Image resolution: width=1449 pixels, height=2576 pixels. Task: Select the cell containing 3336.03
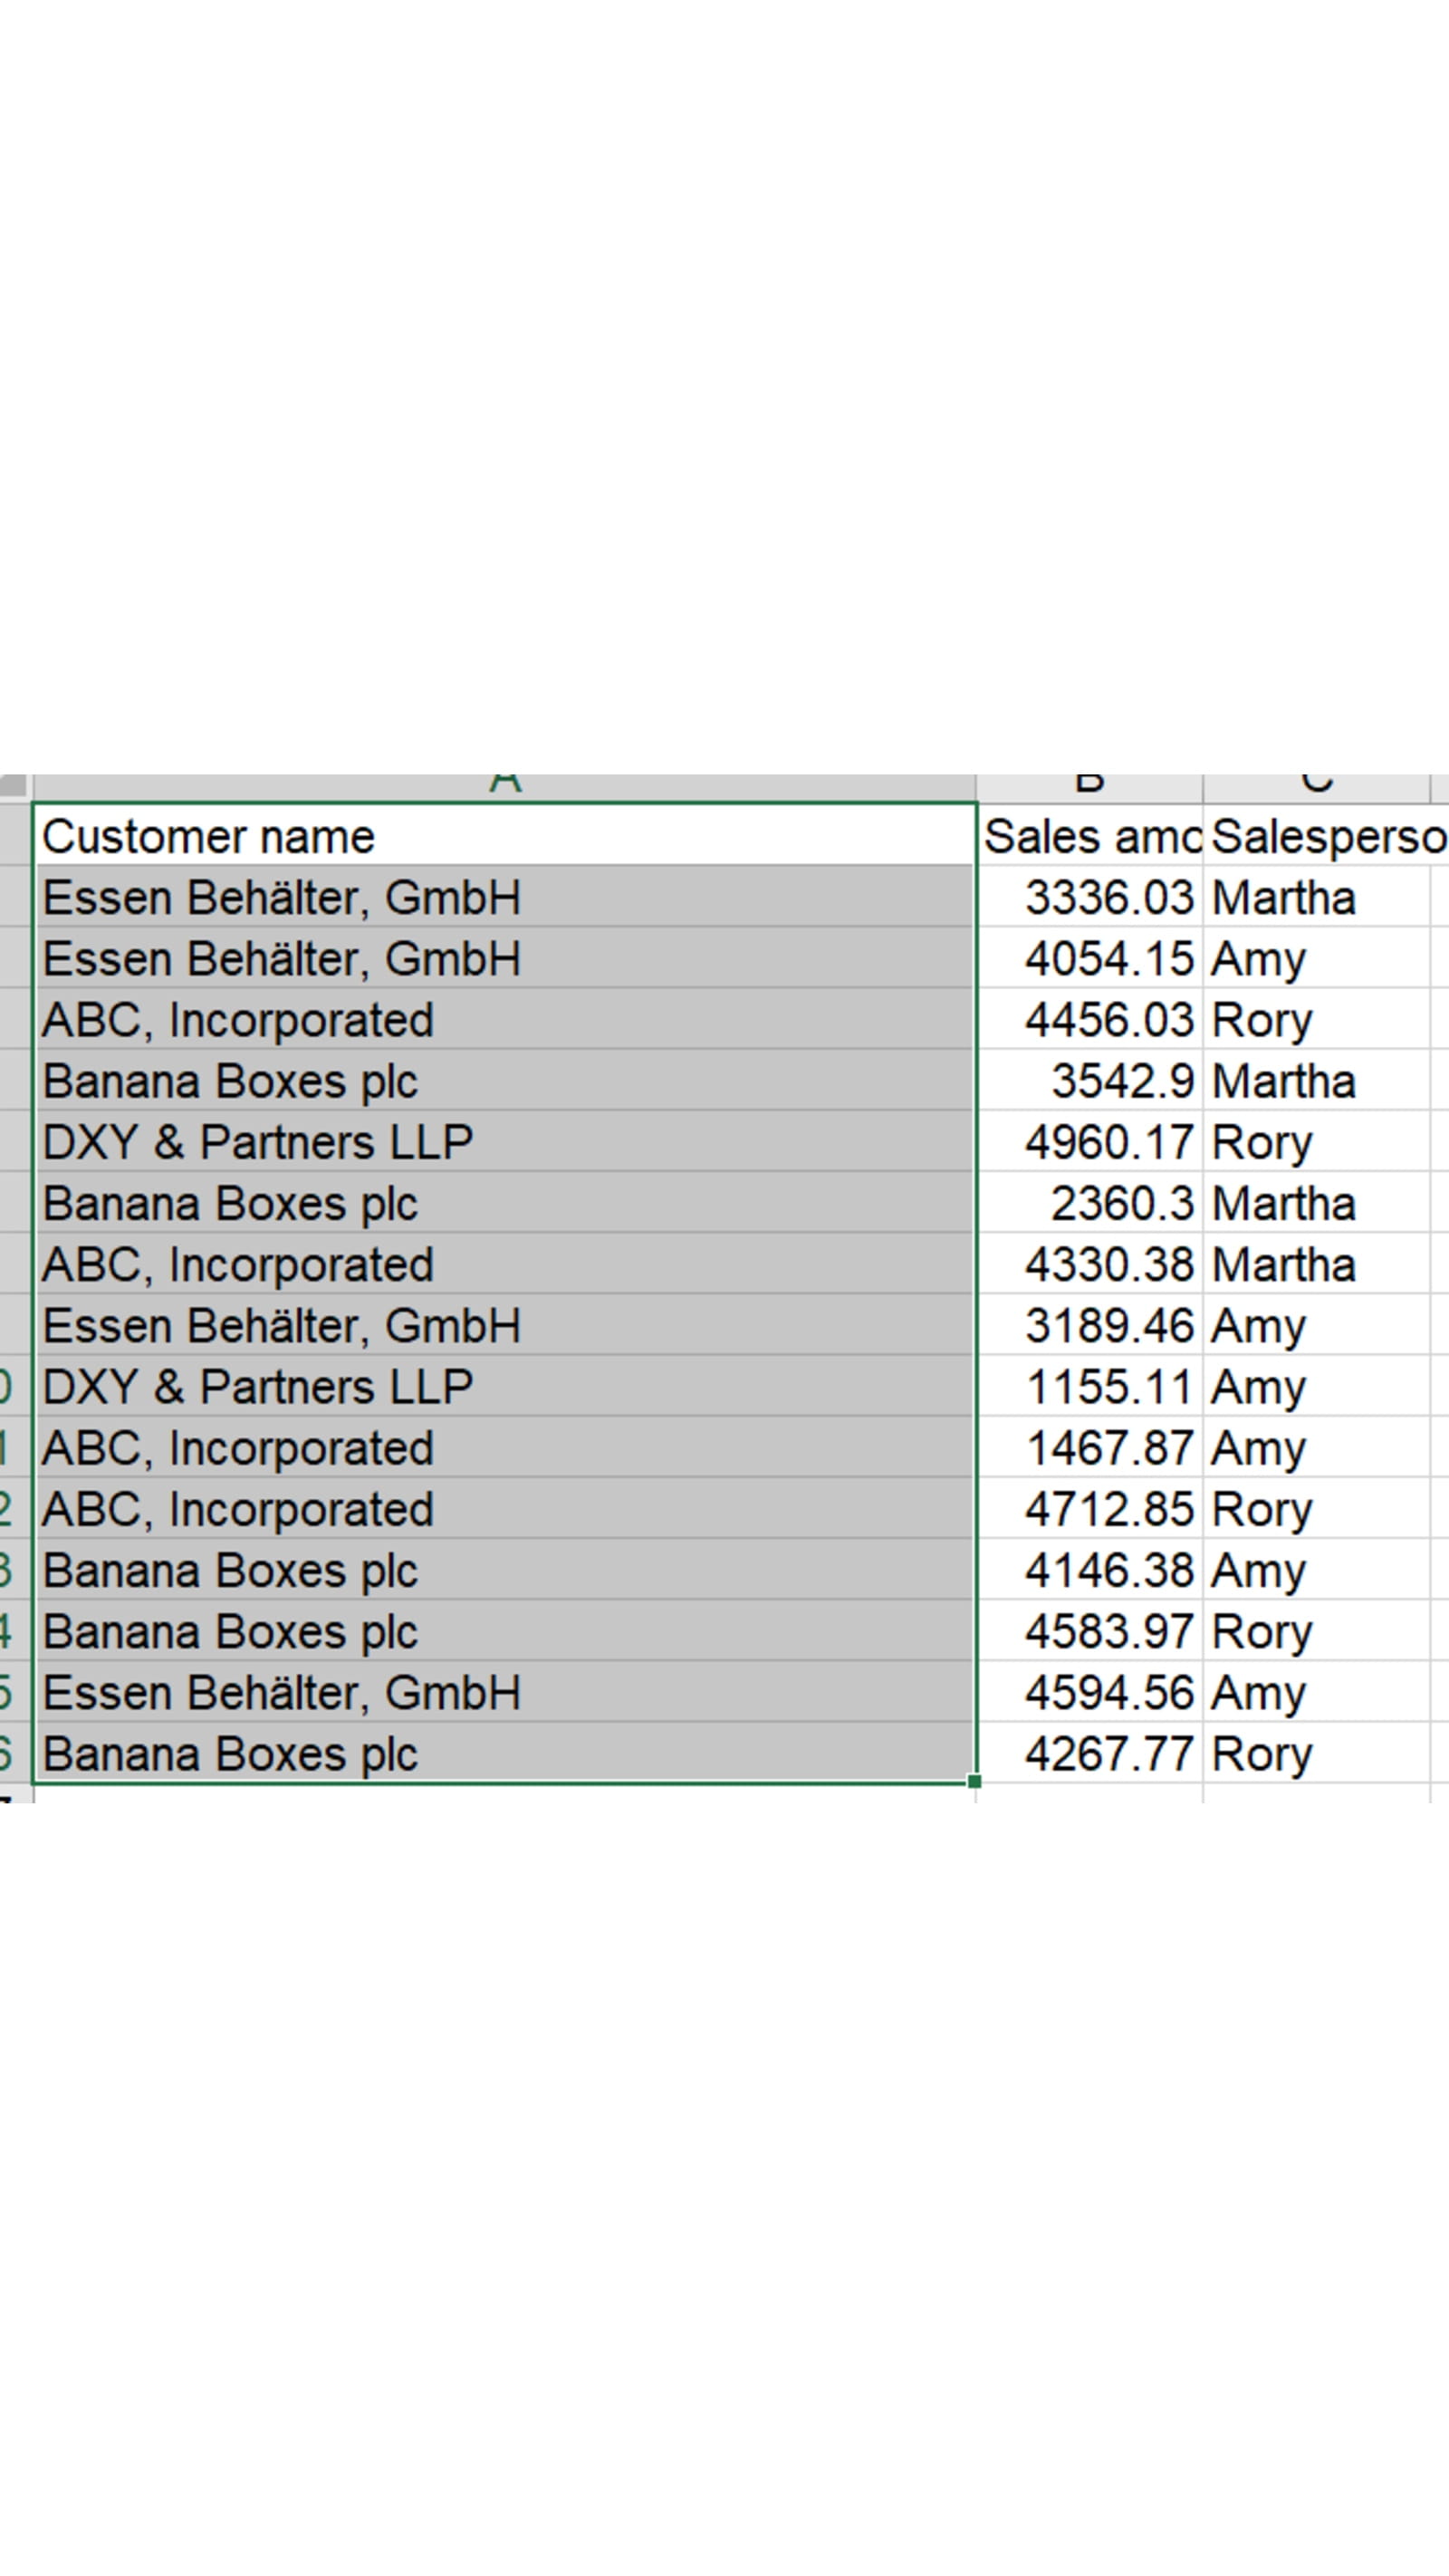click(x=1089, y=897)
